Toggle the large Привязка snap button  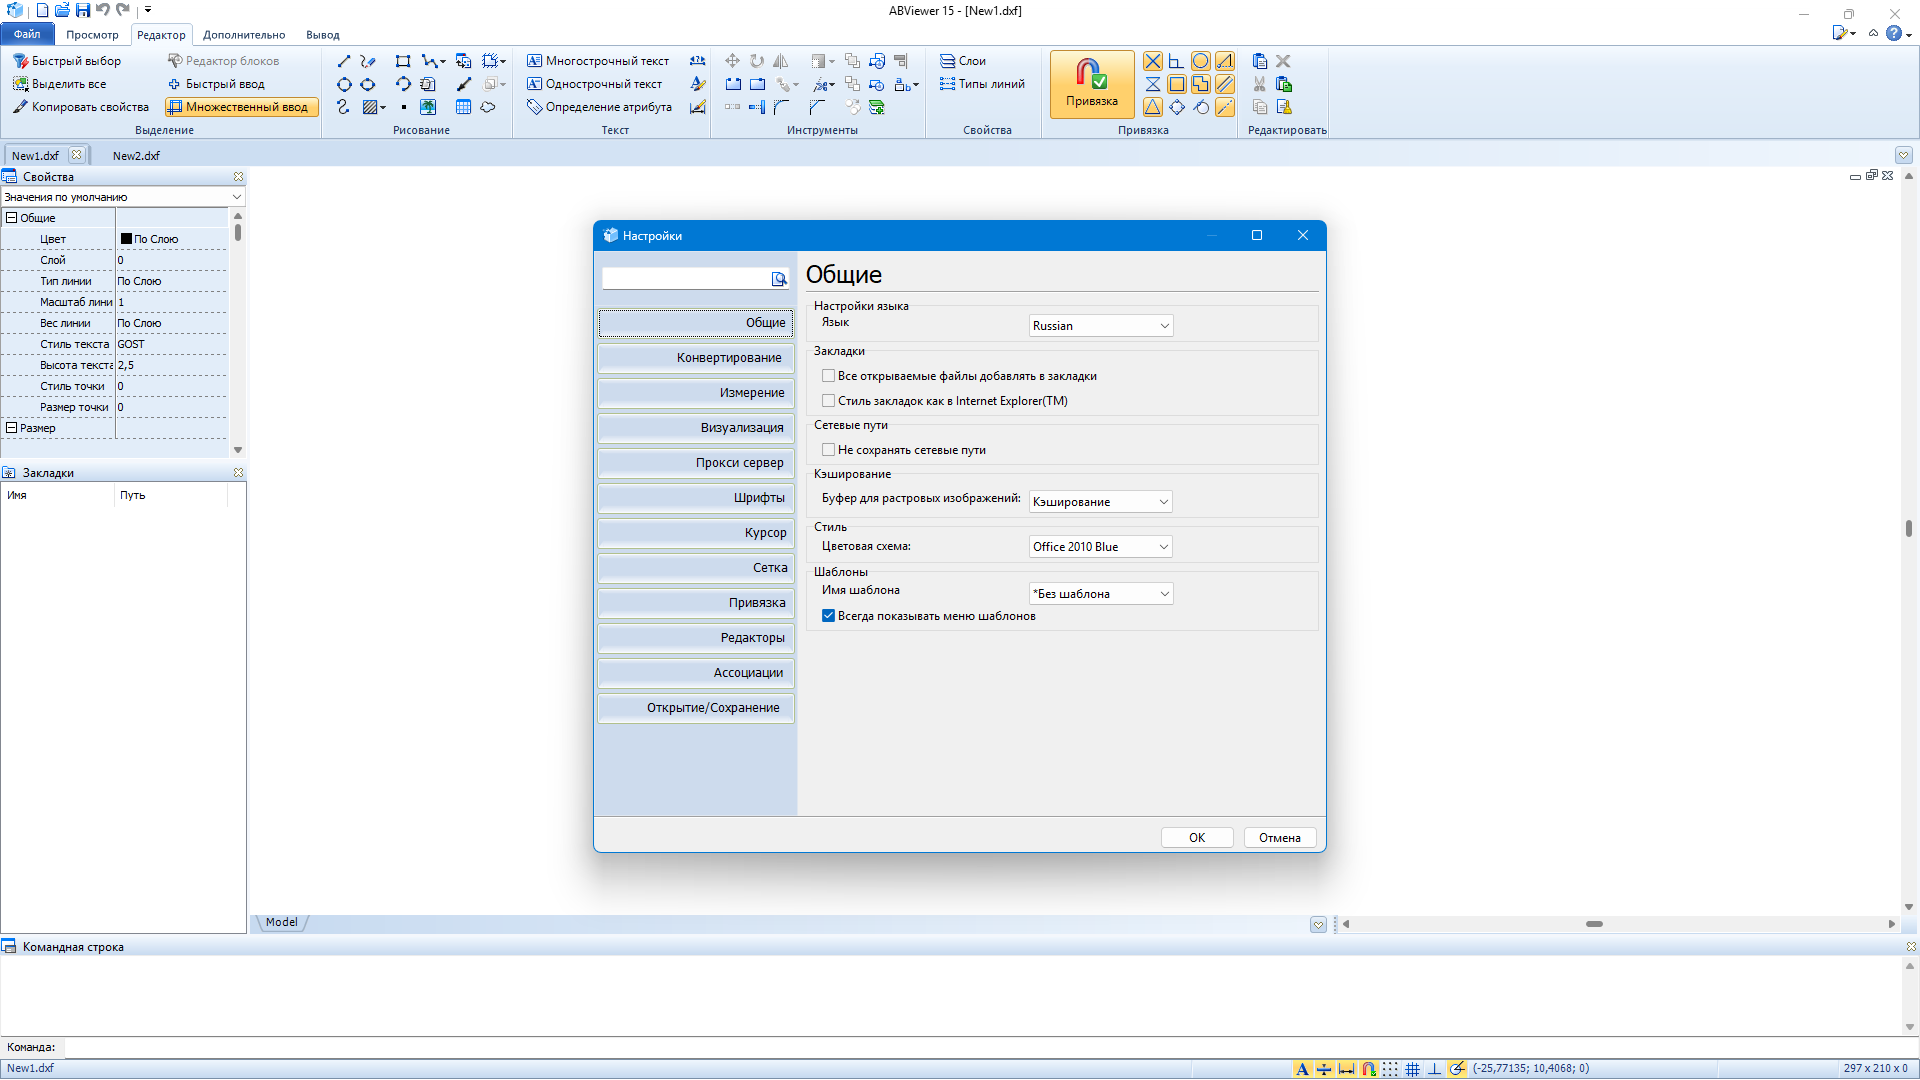[1091, 83]
